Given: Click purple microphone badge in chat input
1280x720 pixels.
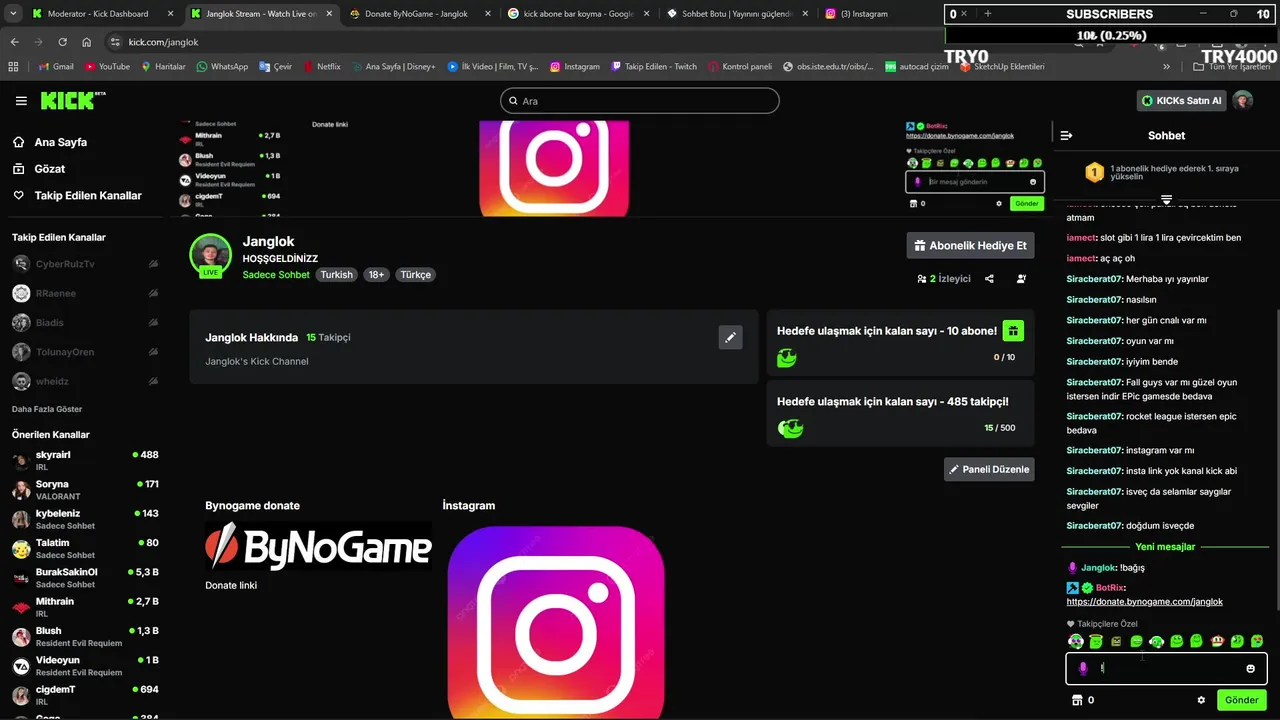Looking at the screenshot, I should (1082, 668).
